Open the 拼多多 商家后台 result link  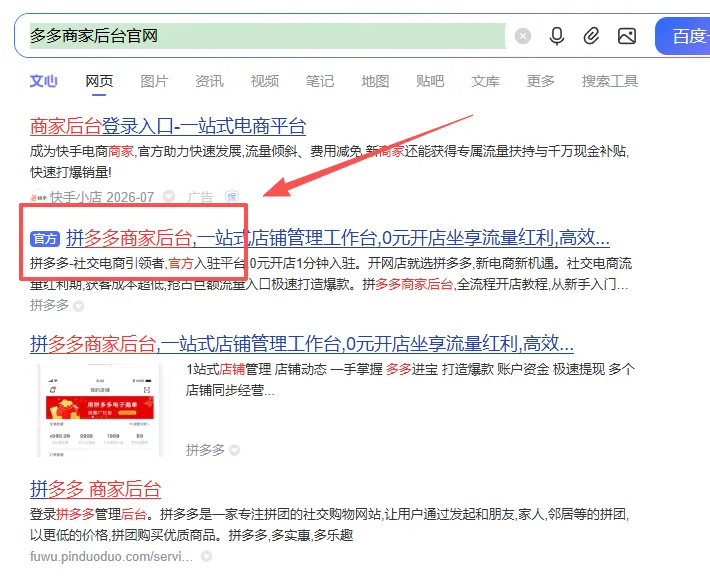click(96, 489)
